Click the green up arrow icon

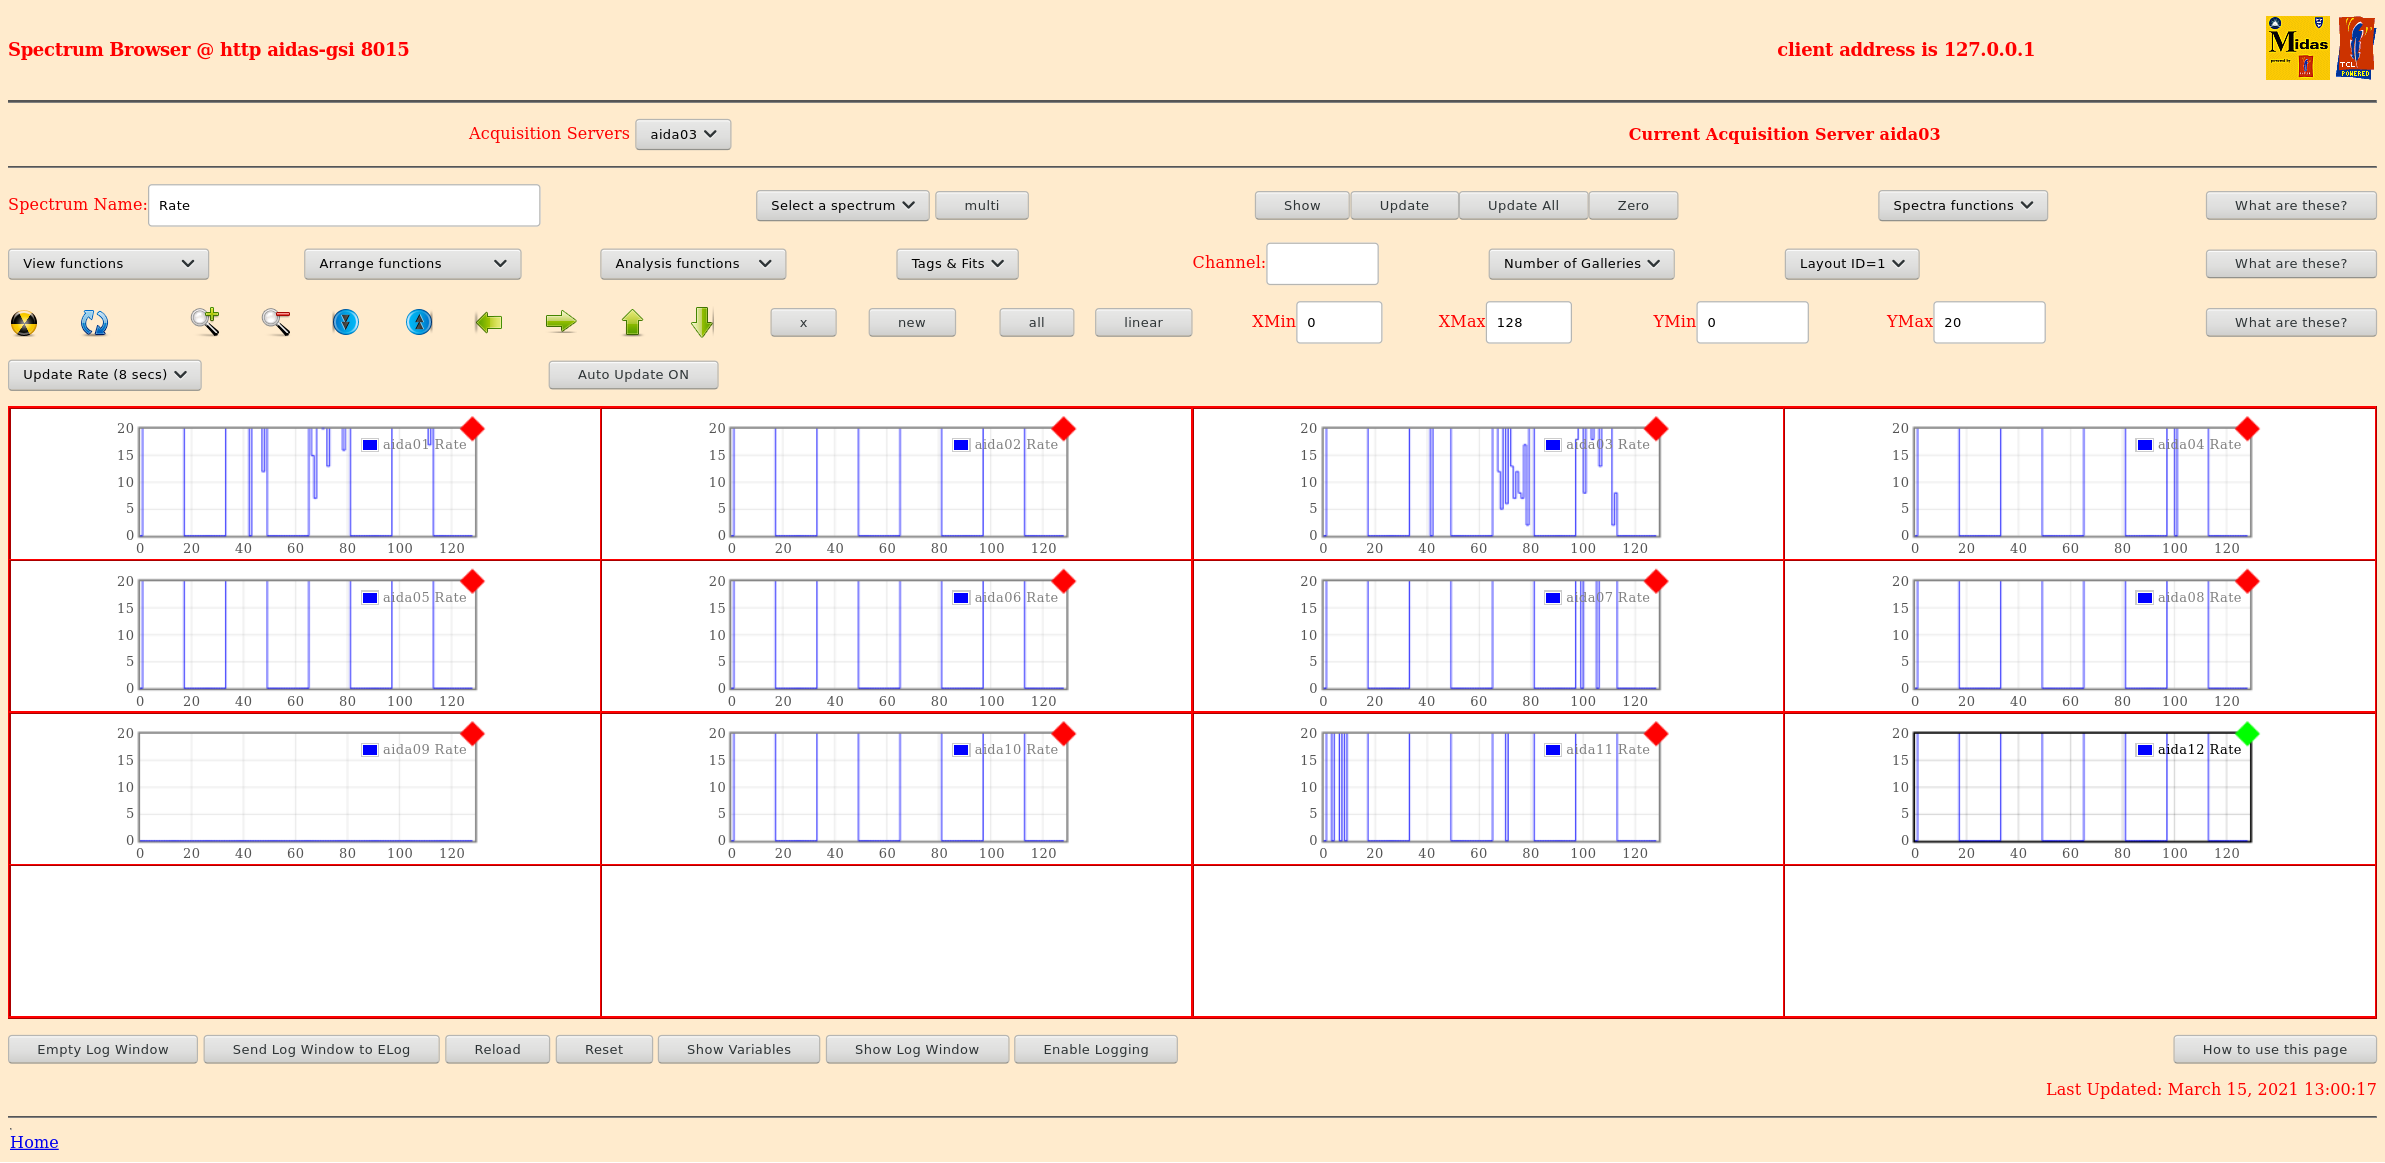click(632, 322)
